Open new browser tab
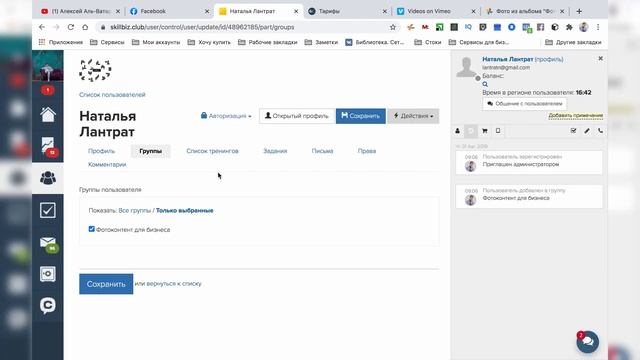The height and width of the screenshot is (360, 640). point(579,11)
